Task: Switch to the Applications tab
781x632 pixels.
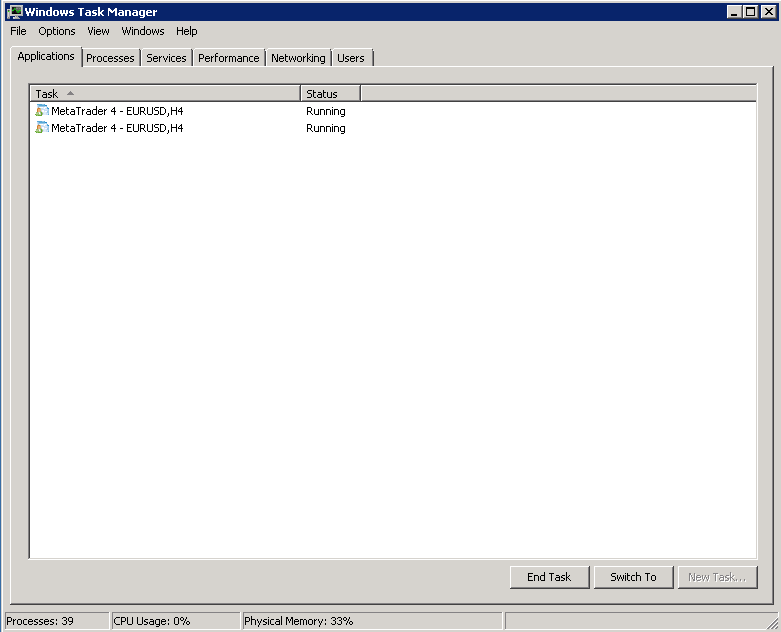Action: (46, 56)
